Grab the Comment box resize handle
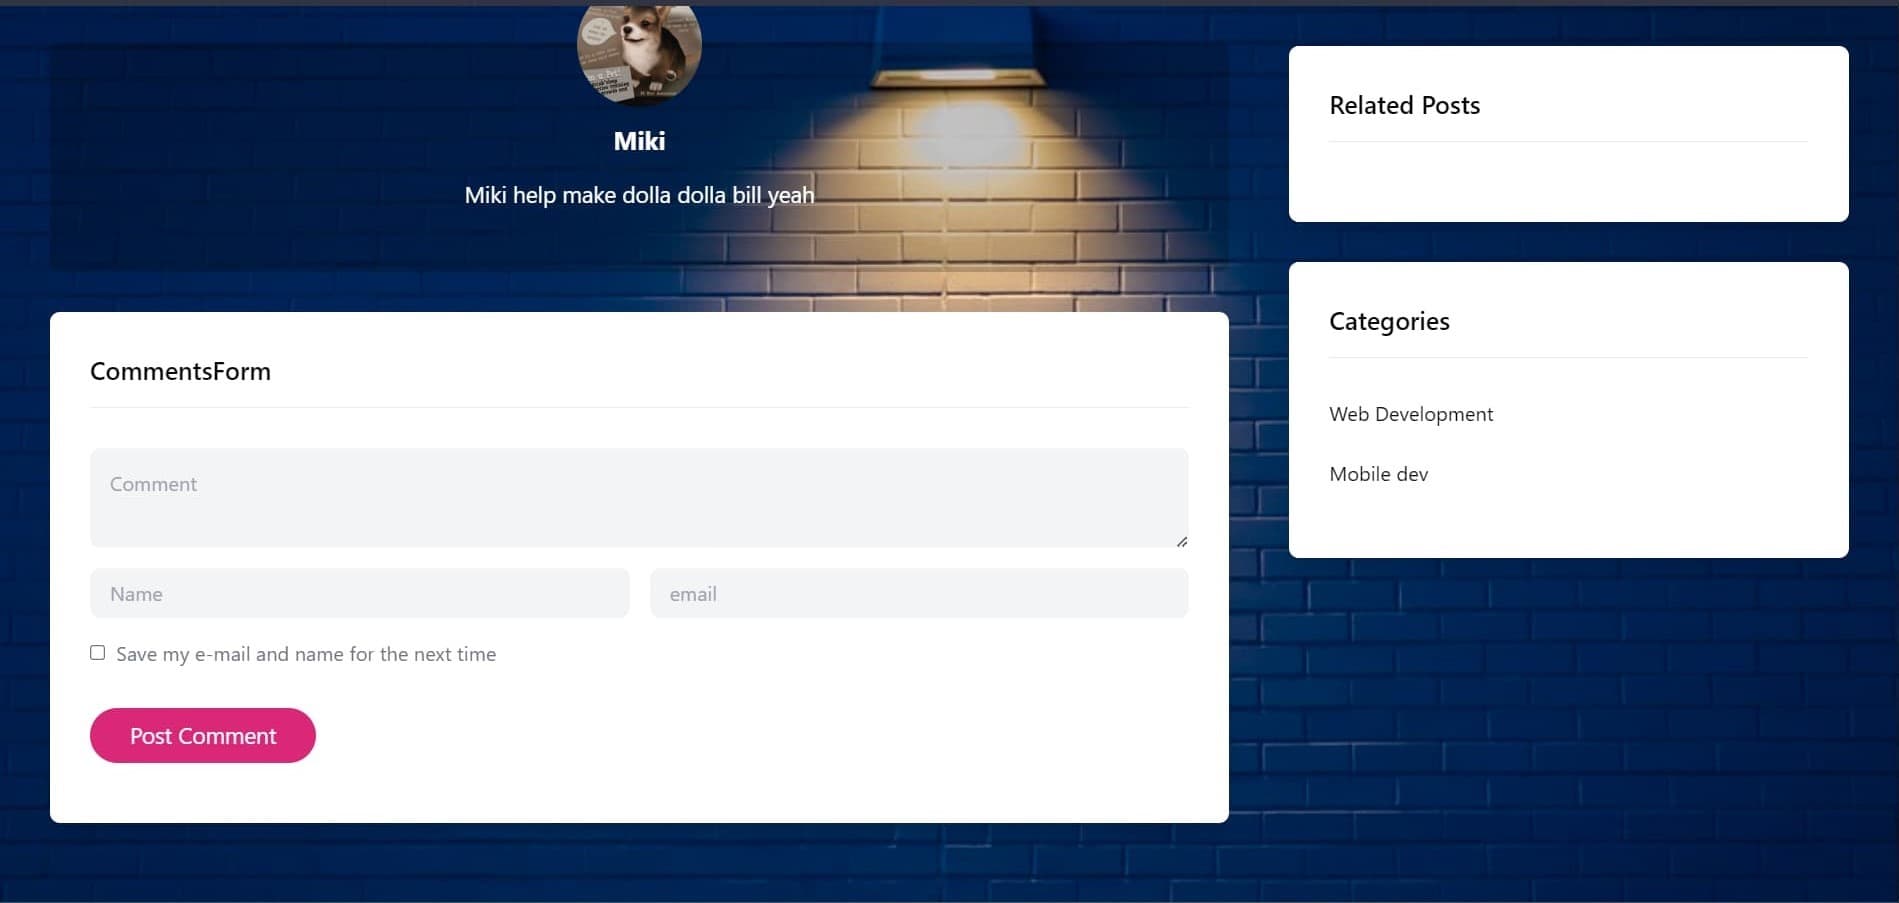Viewport: 1899px width, 903px height. pyautogui.click(x=1181, y=541)
